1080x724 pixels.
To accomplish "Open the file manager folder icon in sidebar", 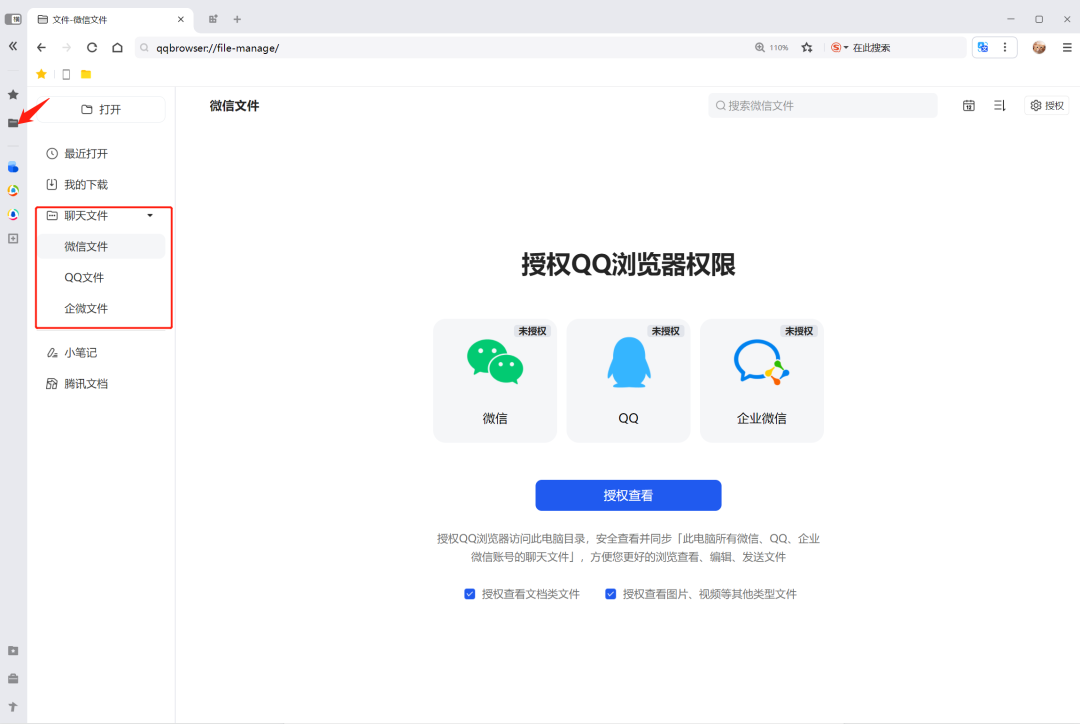I will (12, 123).
